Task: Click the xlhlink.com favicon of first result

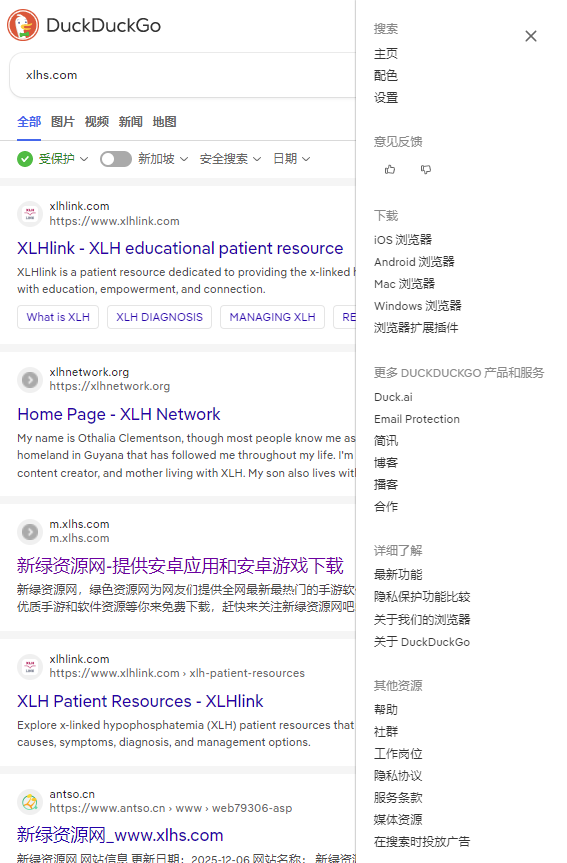Action: click(x=30, y=214)
